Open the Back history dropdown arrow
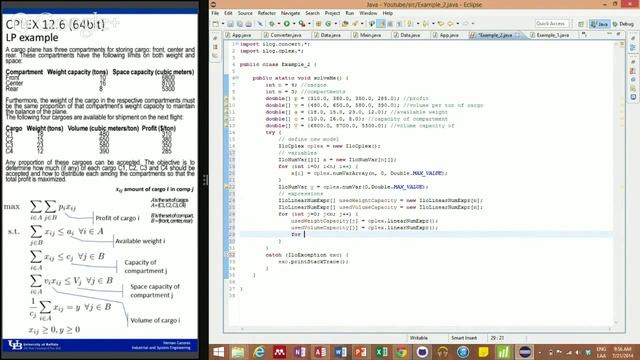 pos(458,24)
